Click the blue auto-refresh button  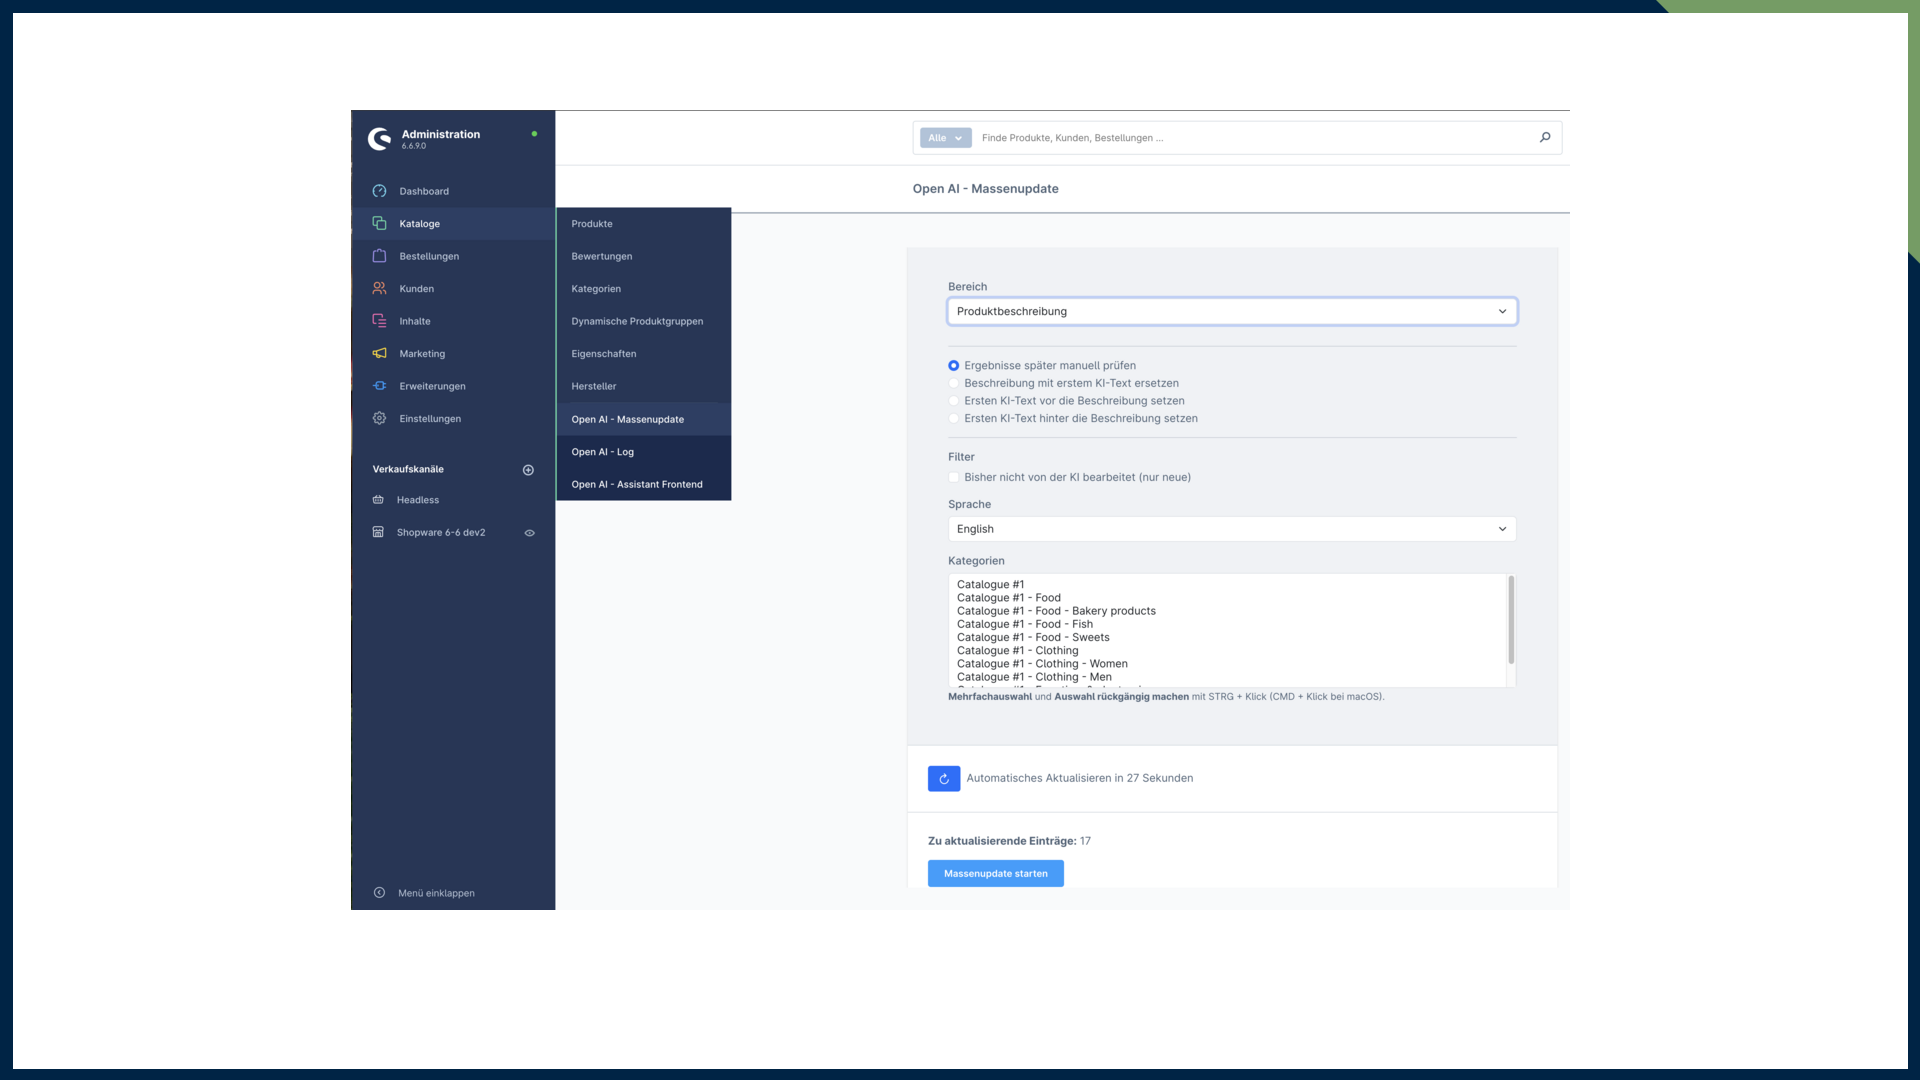tap(943, 778)
